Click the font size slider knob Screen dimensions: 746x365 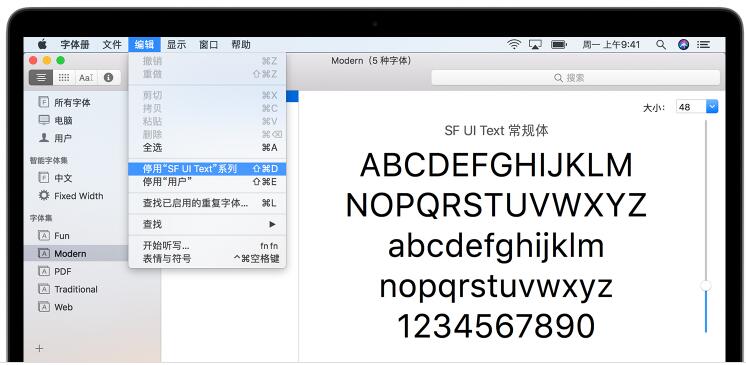point(706,286)
